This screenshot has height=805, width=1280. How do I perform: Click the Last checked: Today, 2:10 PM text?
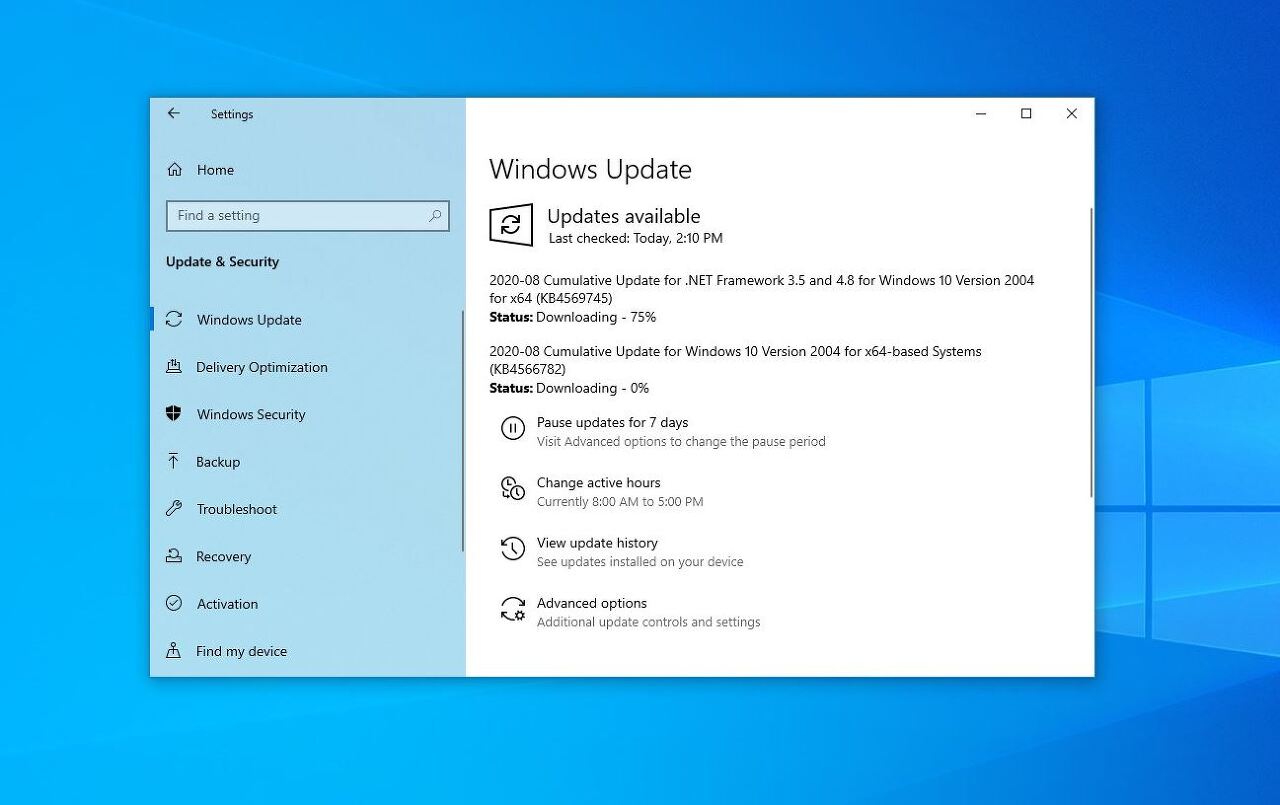635,238
